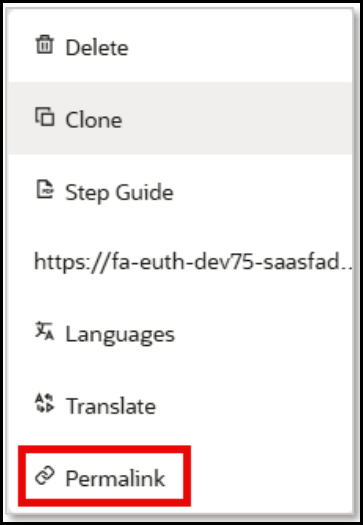This screenshot has width=363, height=525.
Task: Select the Delete menu entry
Action: tap(180, 45)
